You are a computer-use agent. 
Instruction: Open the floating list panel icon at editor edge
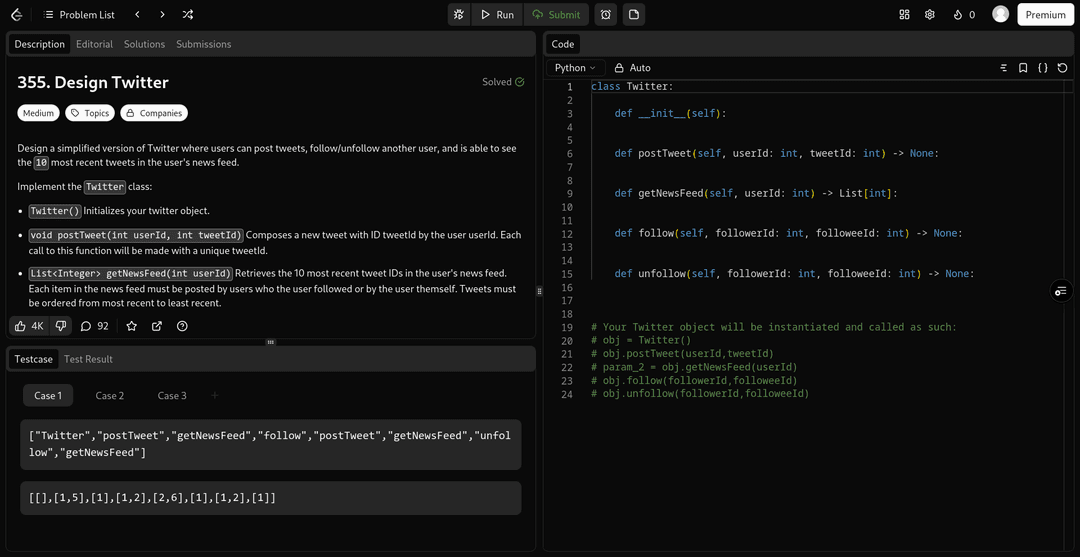pos(1061,291)
